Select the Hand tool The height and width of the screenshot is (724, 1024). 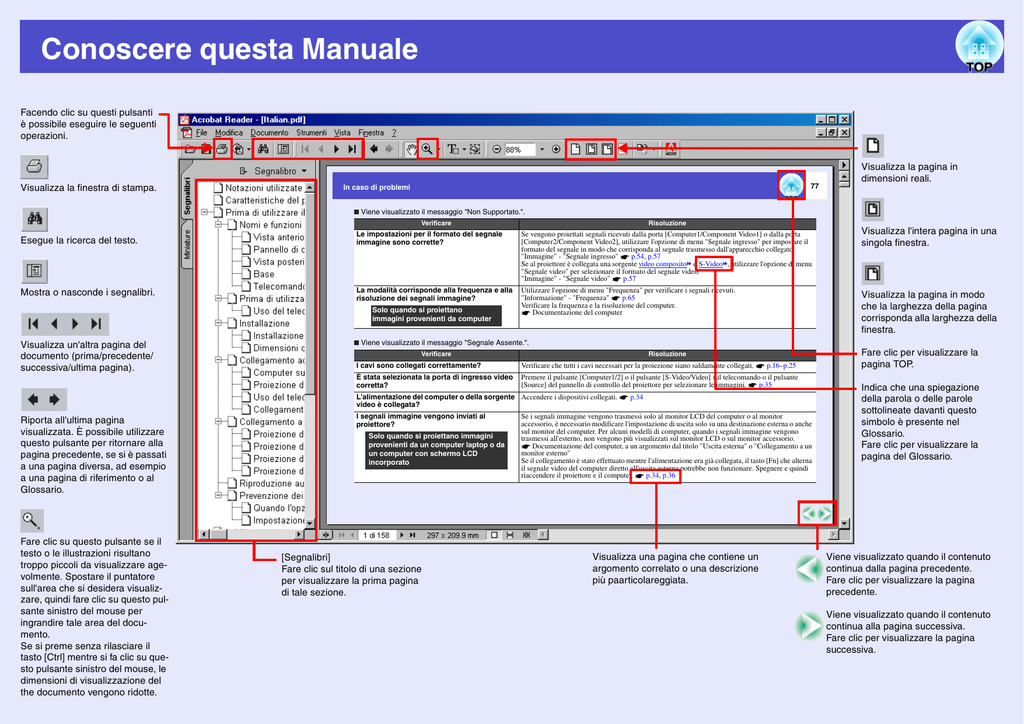coord(411,149)
